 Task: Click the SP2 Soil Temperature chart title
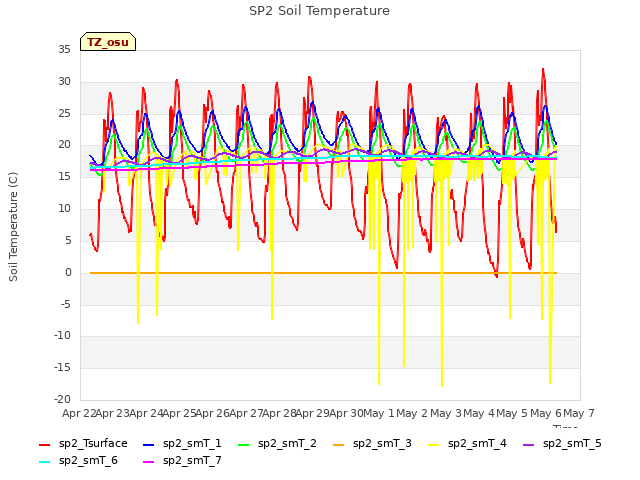pyautogui.click(x=319, y=11)
